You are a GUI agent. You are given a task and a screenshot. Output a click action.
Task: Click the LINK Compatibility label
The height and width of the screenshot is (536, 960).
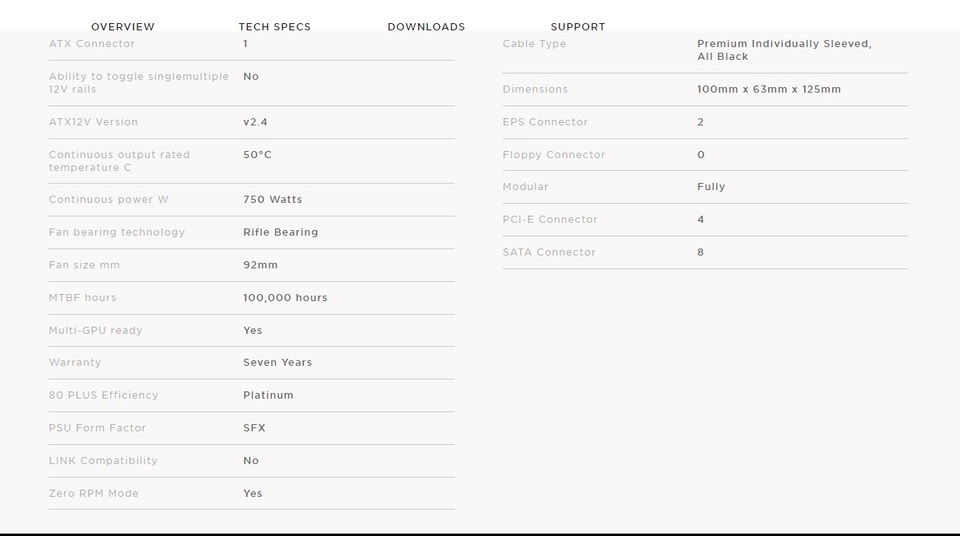(103, 461)
